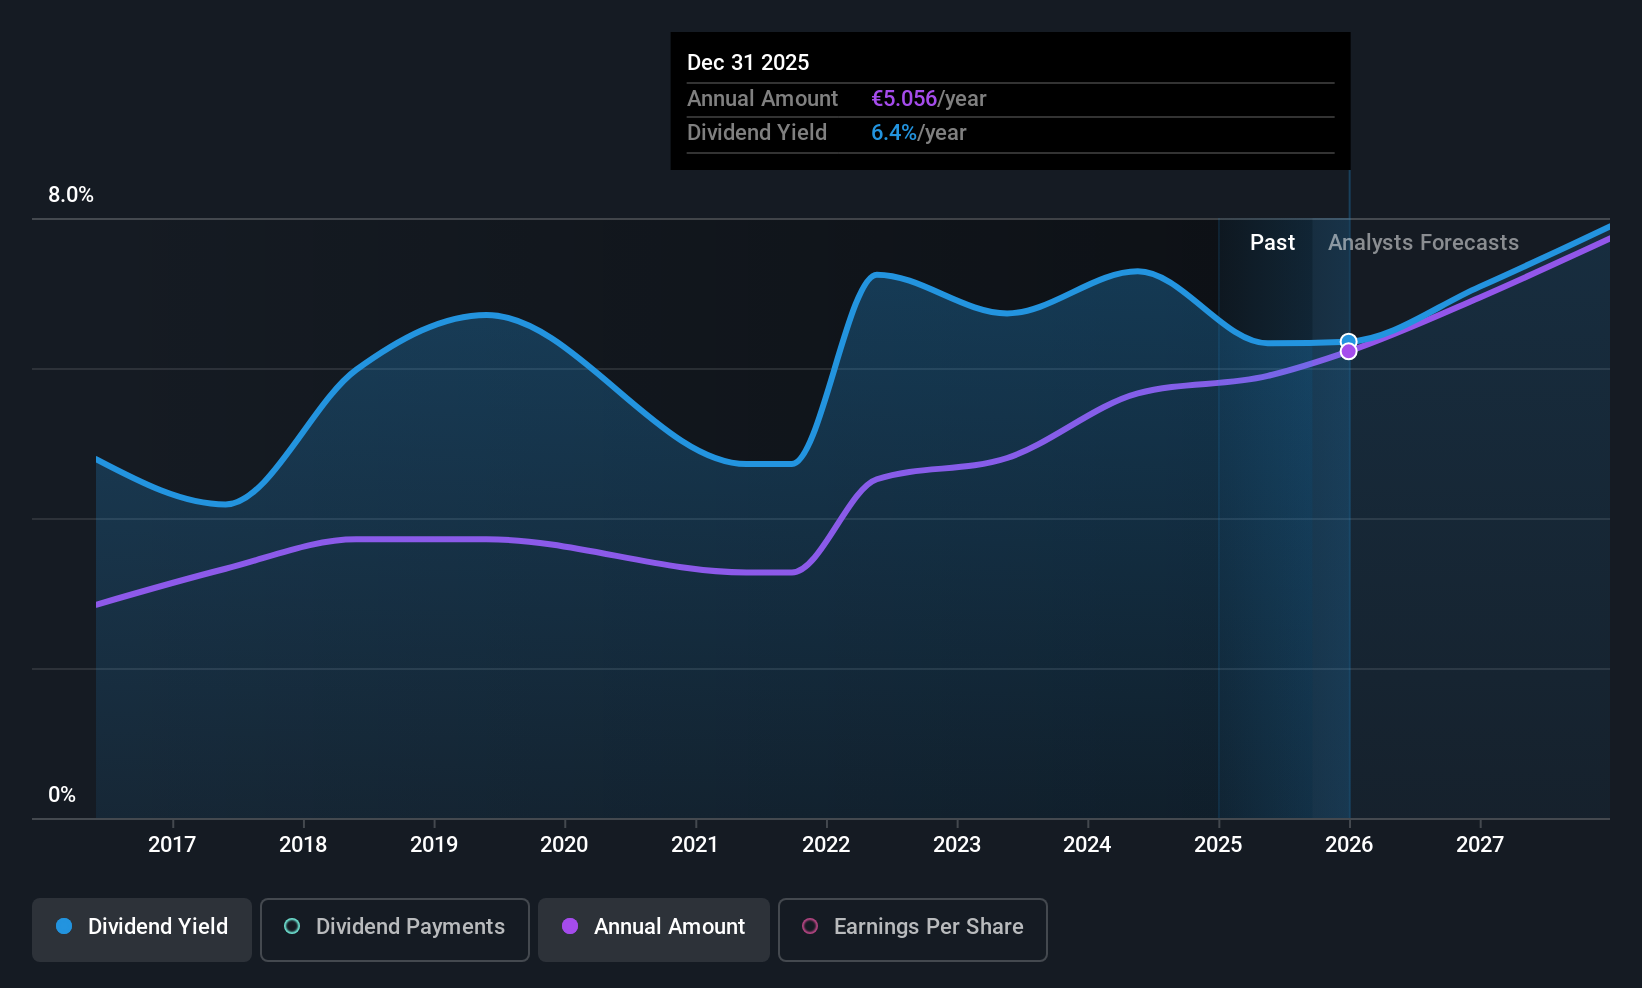Click the 2020 x-axis year label
Screen dimensions: 1642x988
564,844
